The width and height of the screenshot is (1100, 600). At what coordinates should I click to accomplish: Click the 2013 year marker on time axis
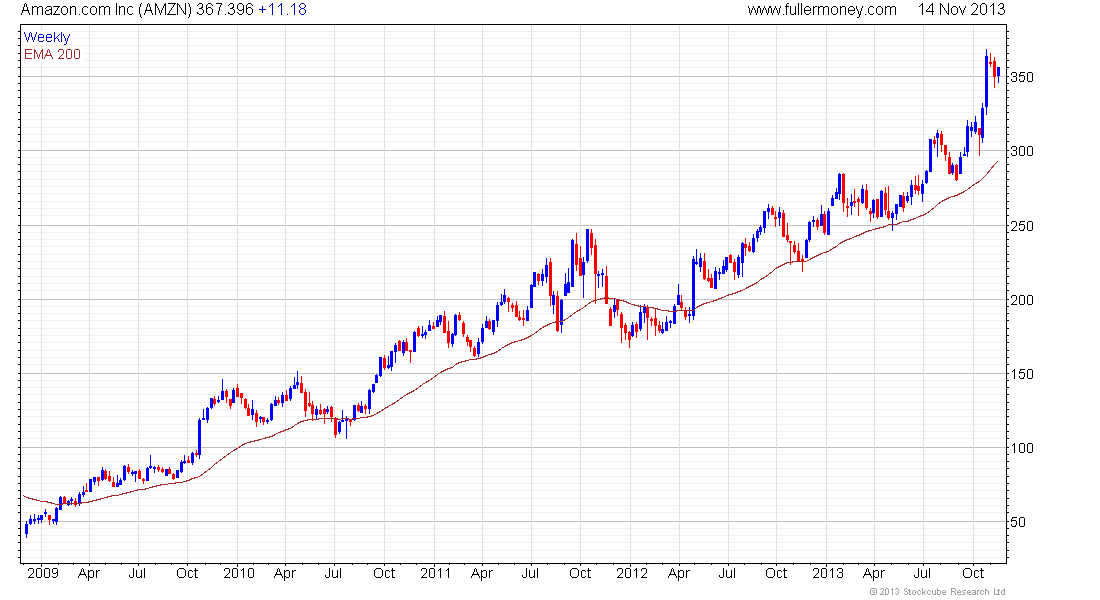click(x=828, y=573)
